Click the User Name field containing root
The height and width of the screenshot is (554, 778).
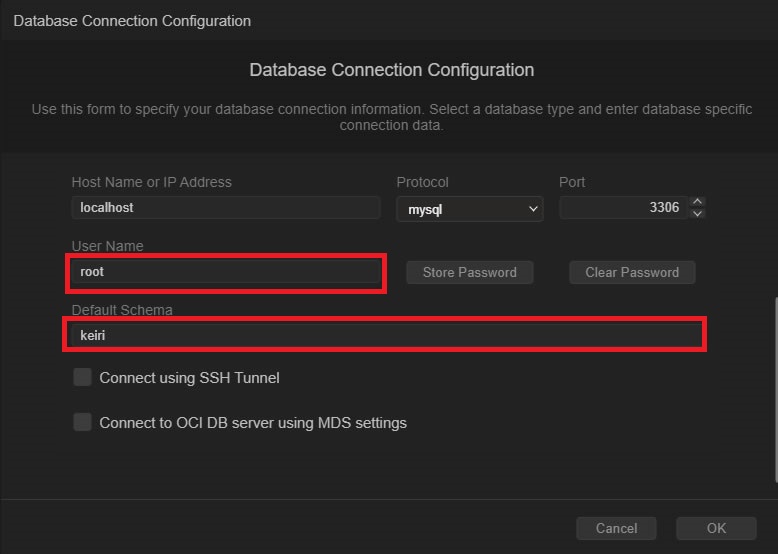(x=225, y=272)
